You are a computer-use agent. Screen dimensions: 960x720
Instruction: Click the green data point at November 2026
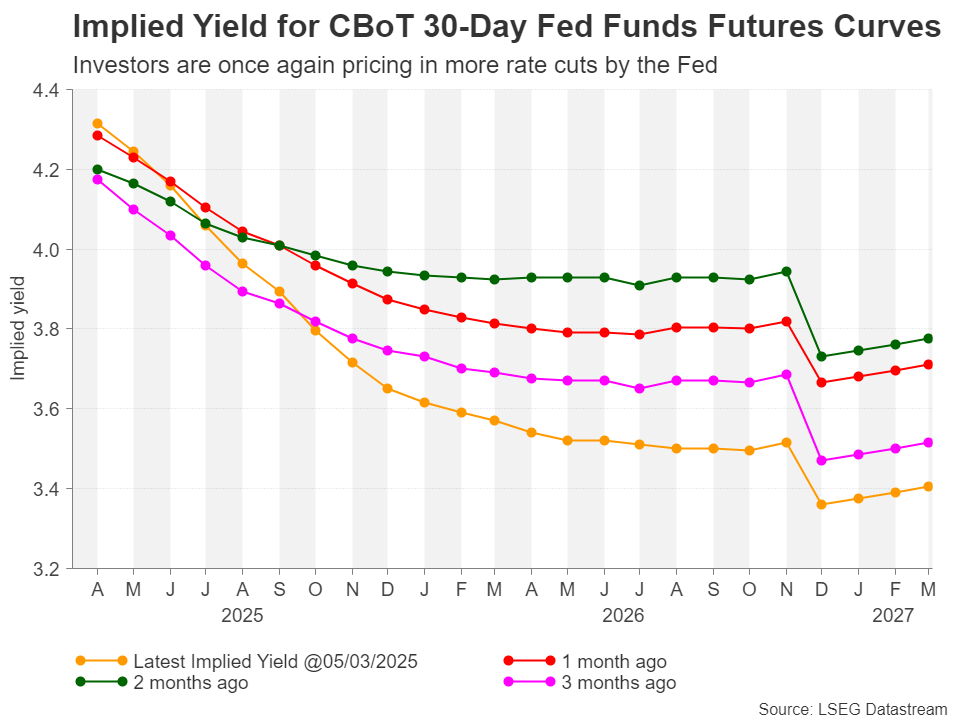[x=786, y=271]
